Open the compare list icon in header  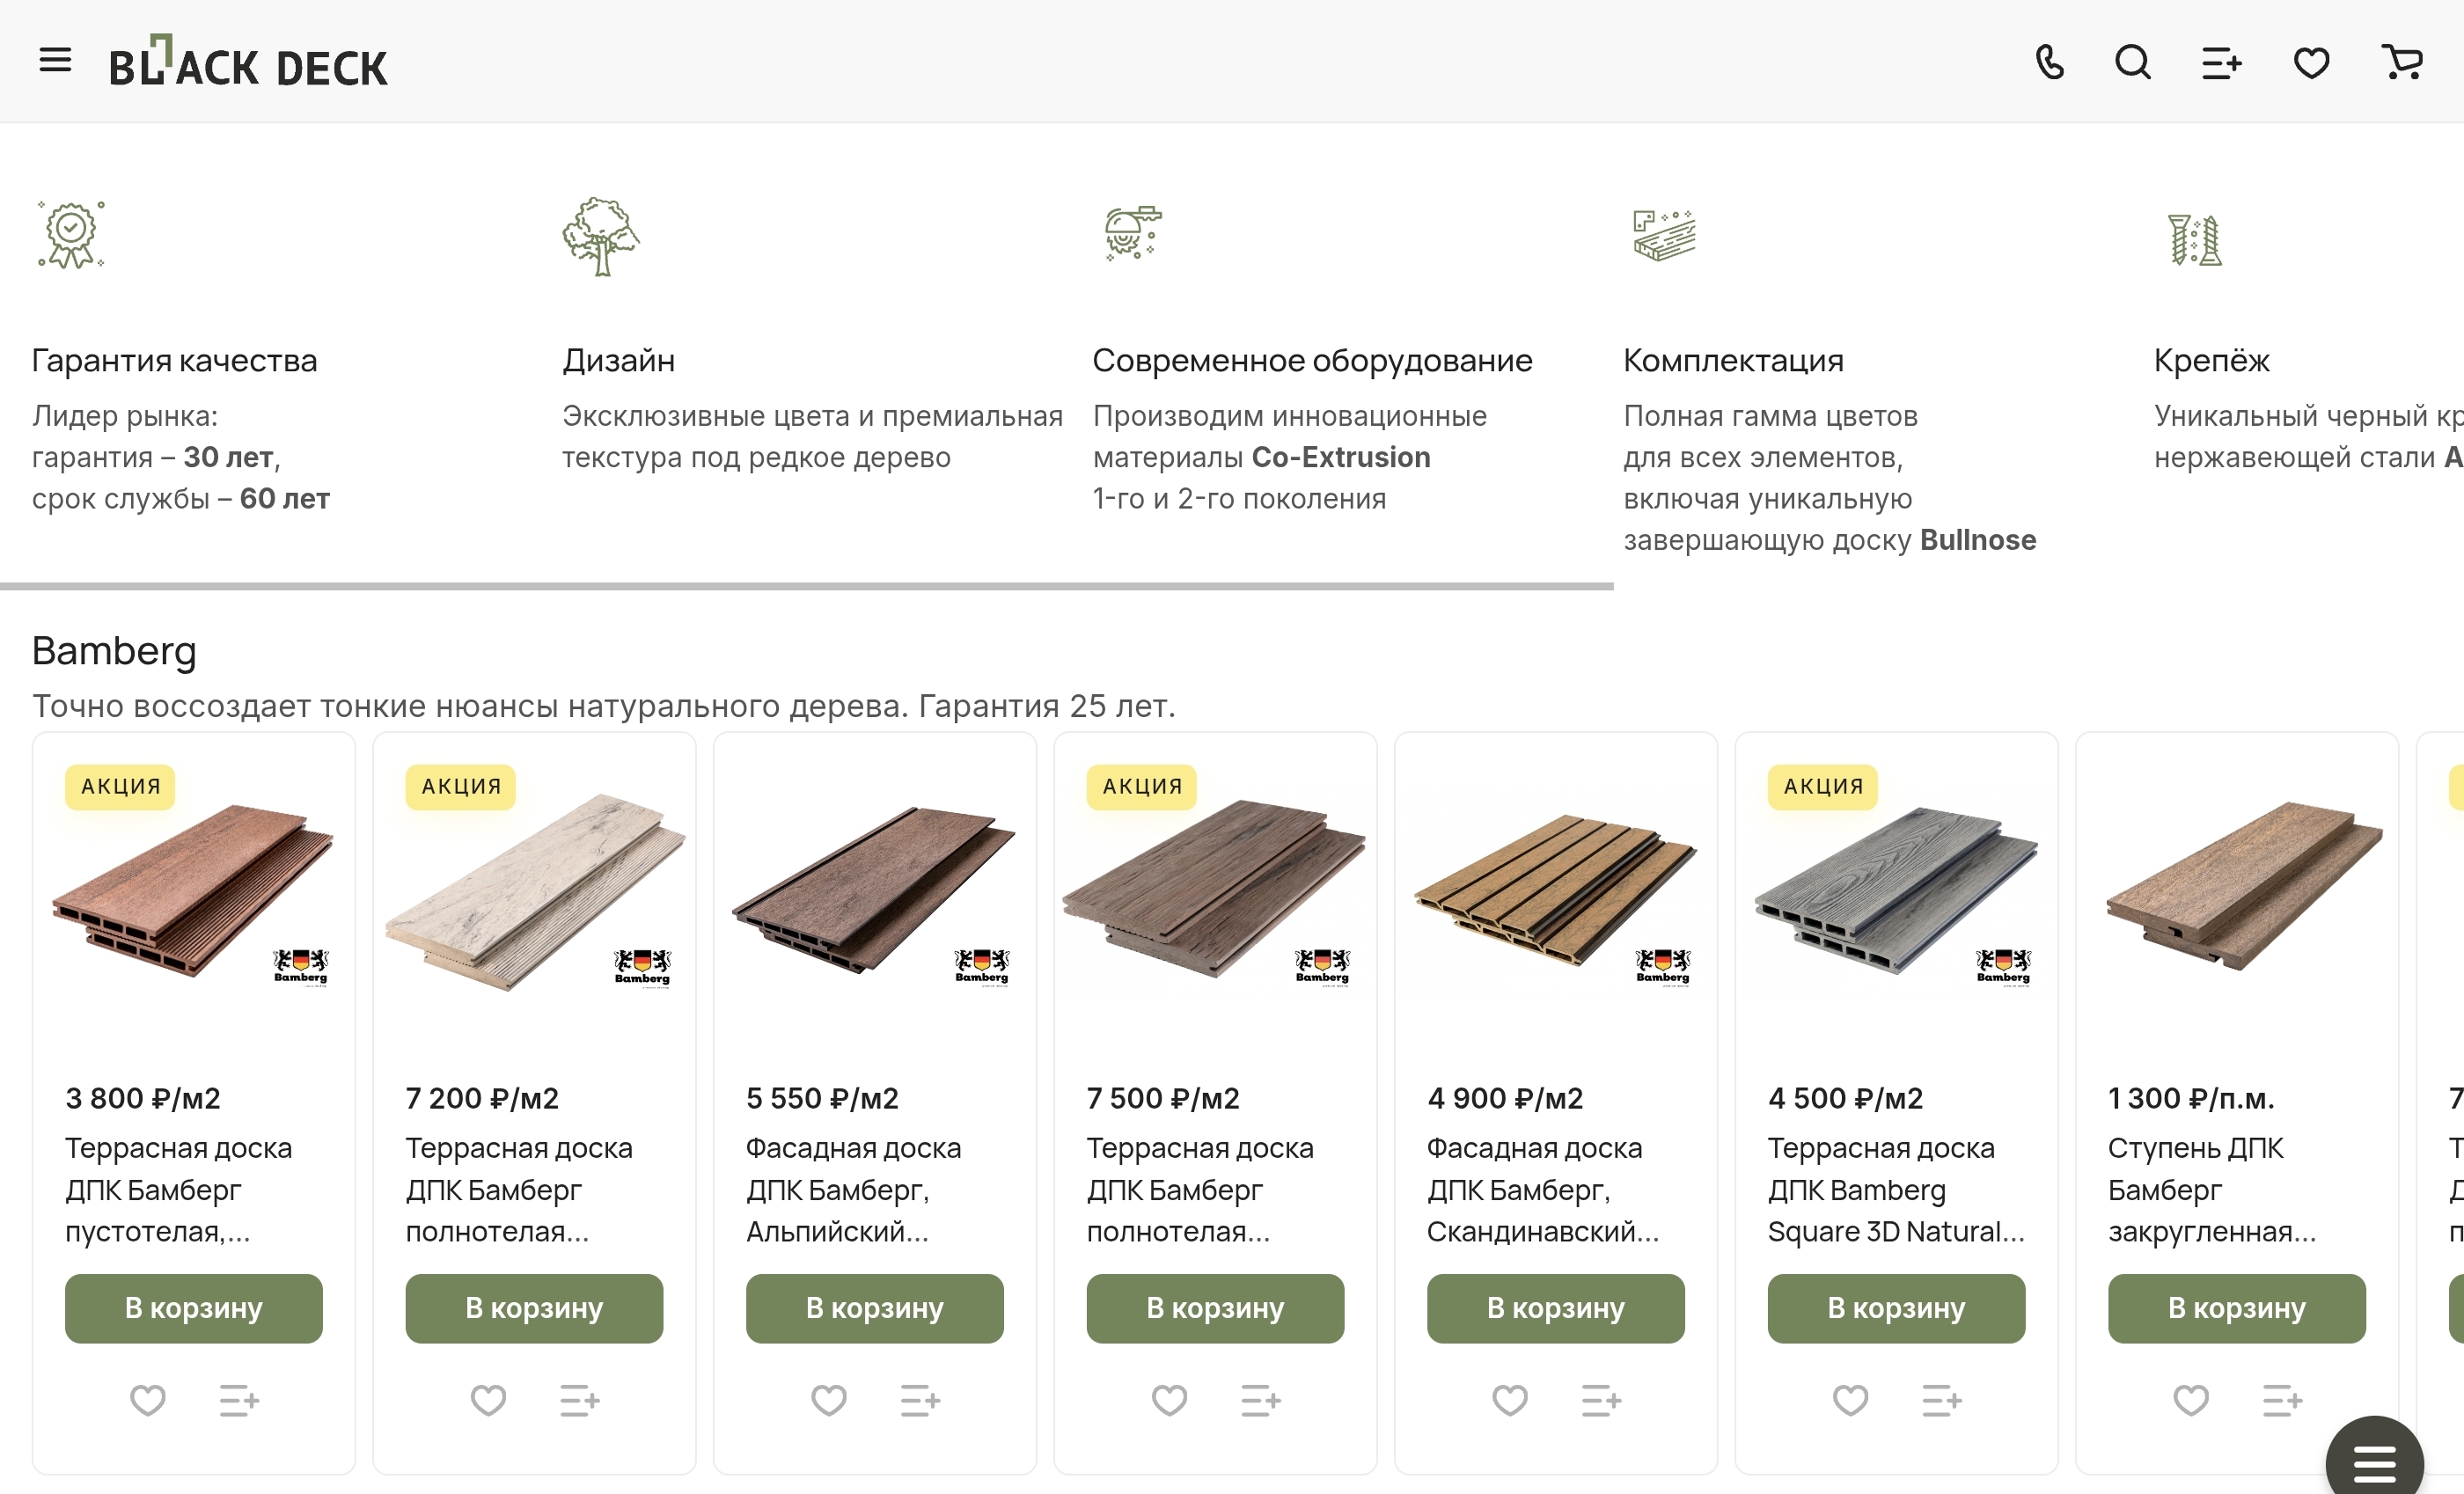2221,64
